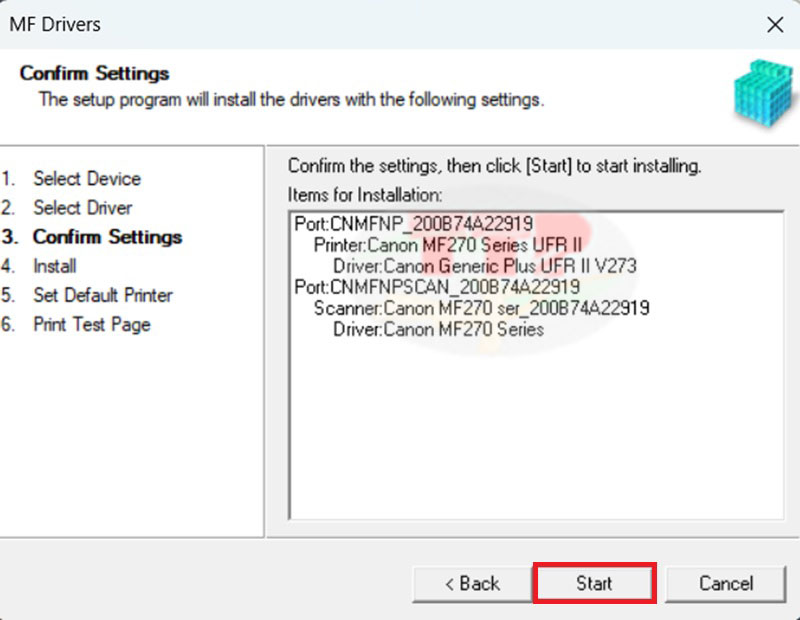Select step 4 Install in the sidebar

[x=54, y=266]
